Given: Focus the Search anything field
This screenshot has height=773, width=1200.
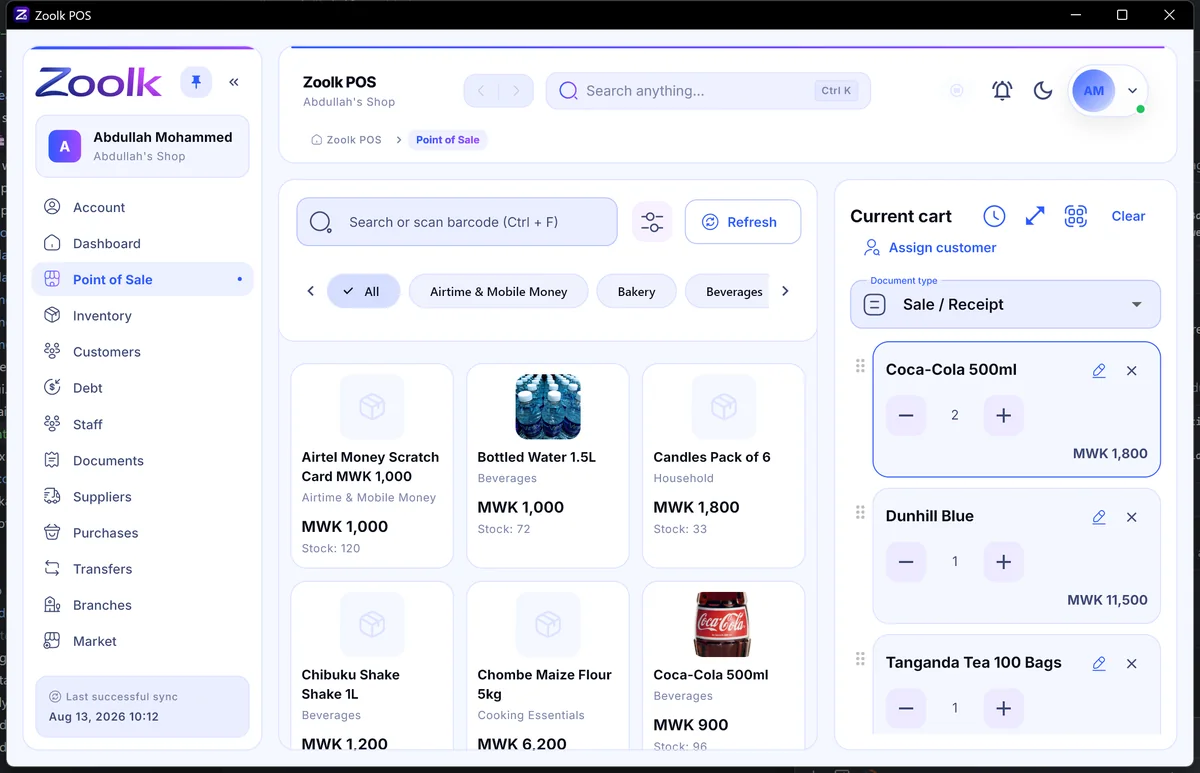Looking at the screenshot, I should click(x=708, y=91).
